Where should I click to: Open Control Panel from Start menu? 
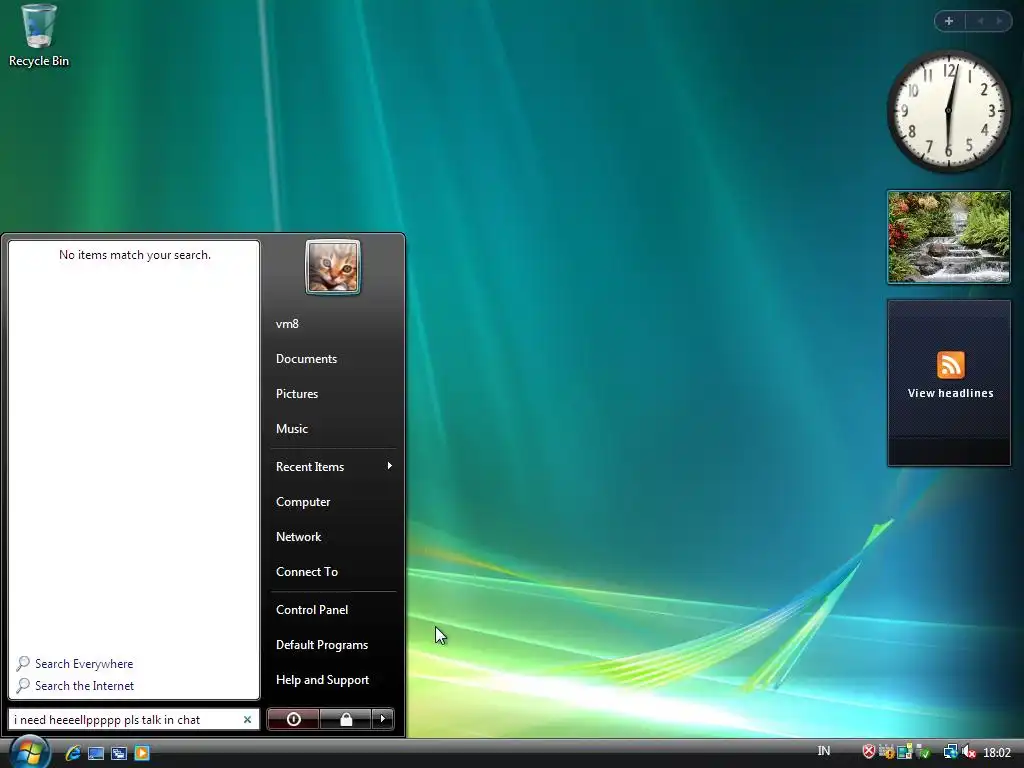312,610
